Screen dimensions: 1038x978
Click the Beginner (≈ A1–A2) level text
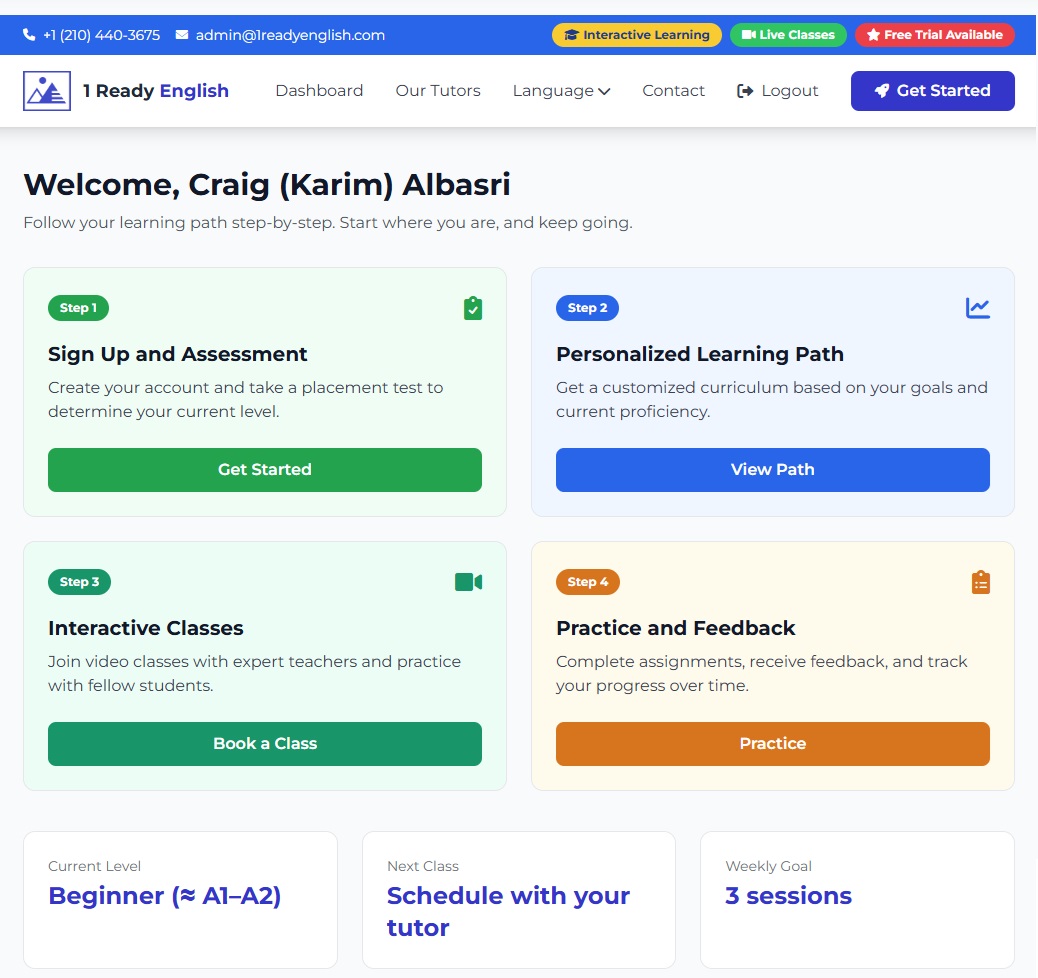tap(165, 896)
